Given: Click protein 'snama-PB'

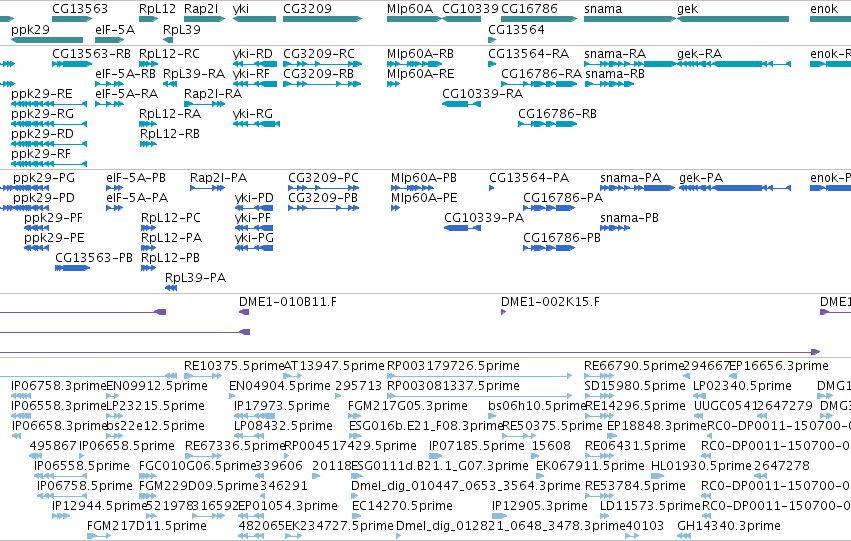Looking at the screenshot, I should pyautogui.click(x=629, y=218).
